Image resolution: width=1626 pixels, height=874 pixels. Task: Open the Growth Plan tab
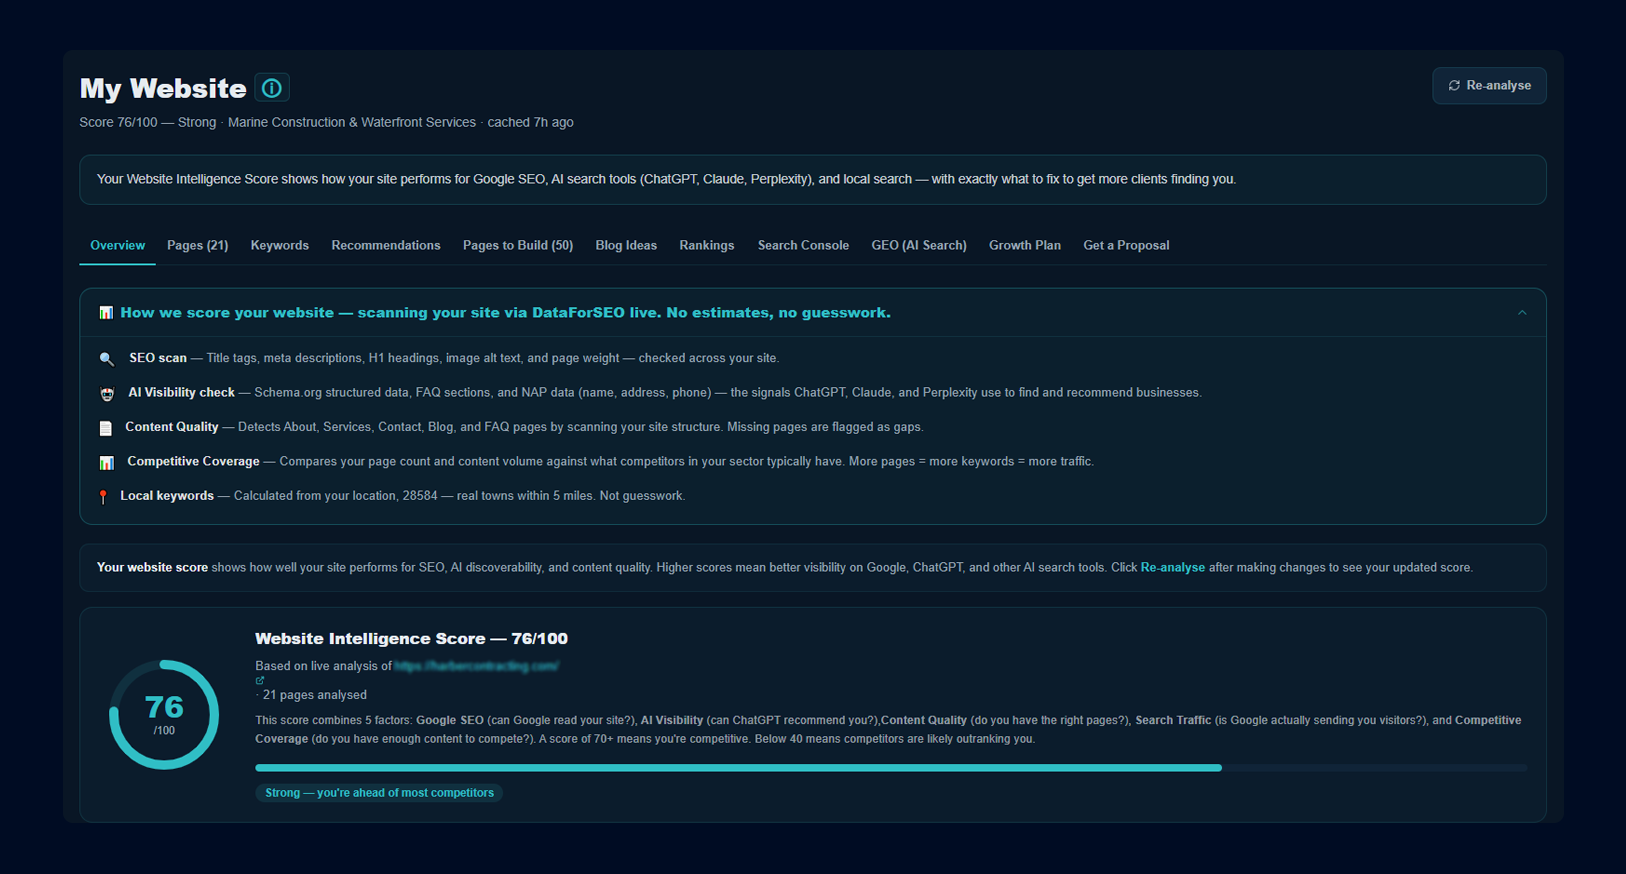[1024, 246]
